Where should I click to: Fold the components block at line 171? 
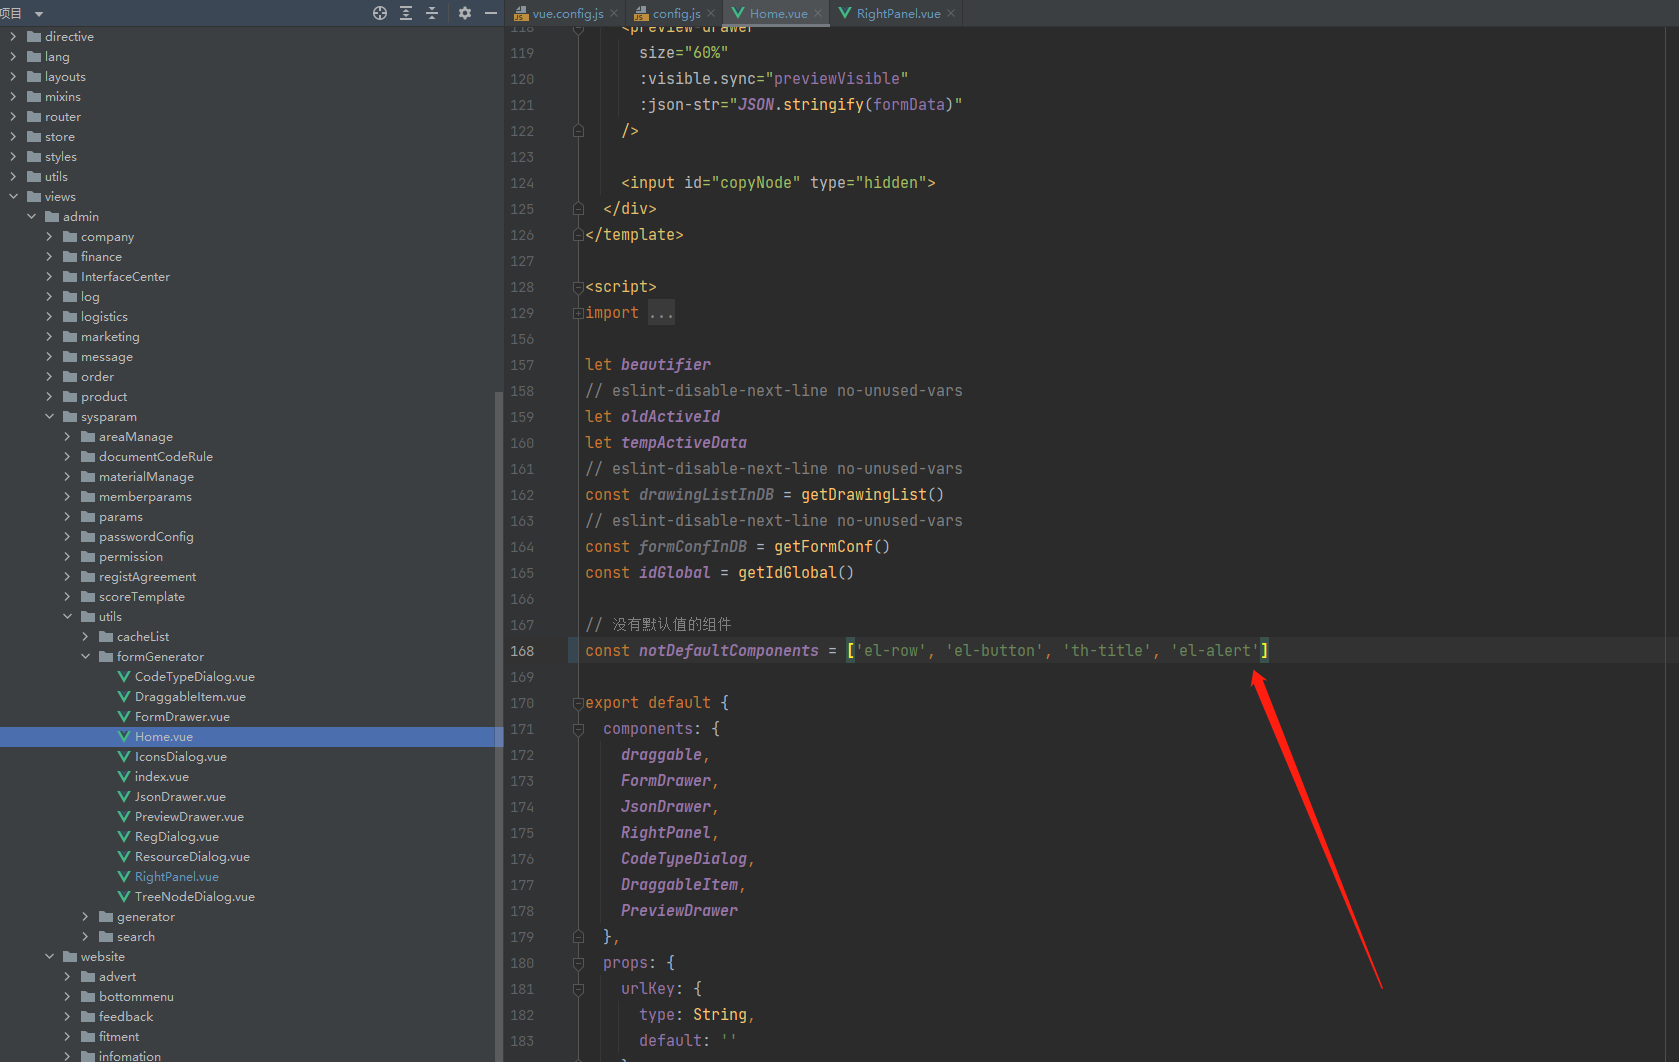pyautogui.click(x=578, y=729)
